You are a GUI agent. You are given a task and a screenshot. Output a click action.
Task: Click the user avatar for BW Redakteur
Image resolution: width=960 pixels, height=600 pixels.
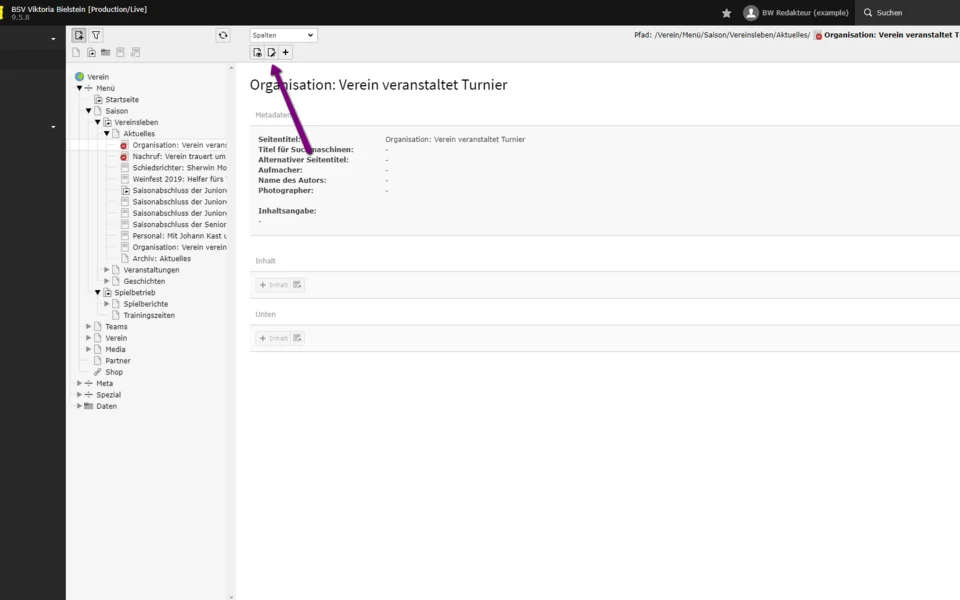(751, 13)
